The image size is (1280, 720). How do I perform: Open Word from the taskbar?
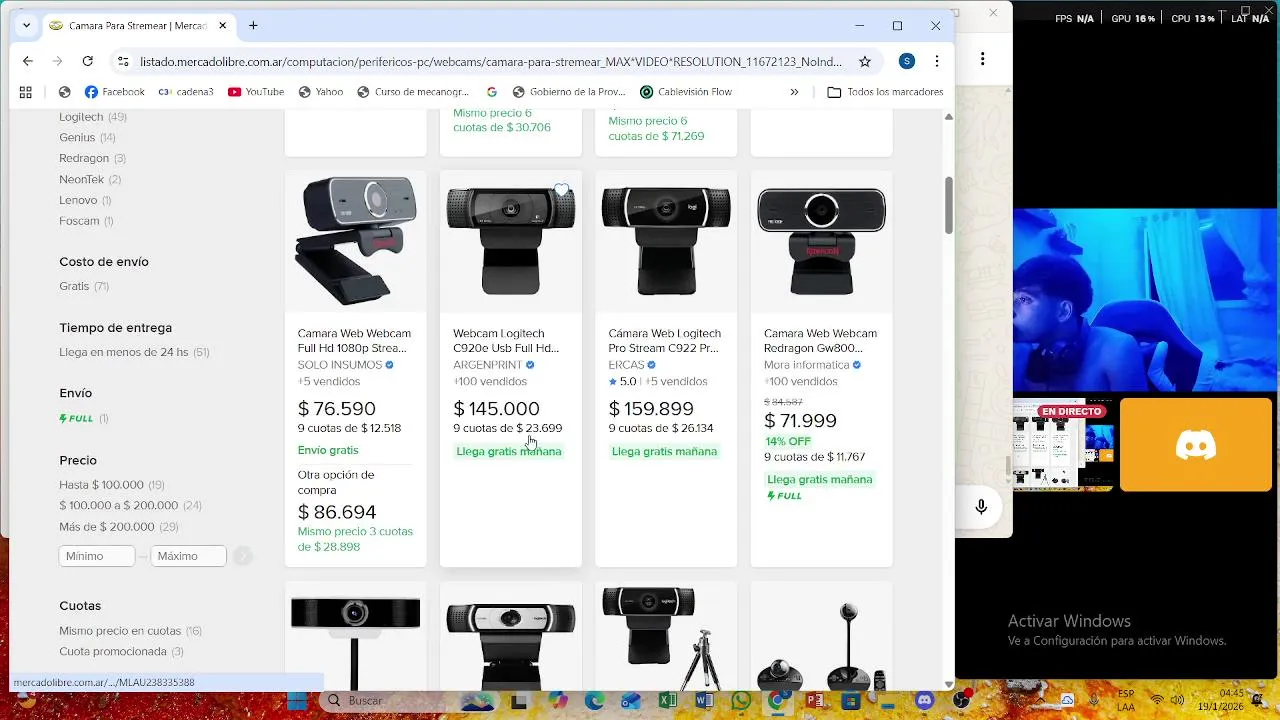pos(704,701)
